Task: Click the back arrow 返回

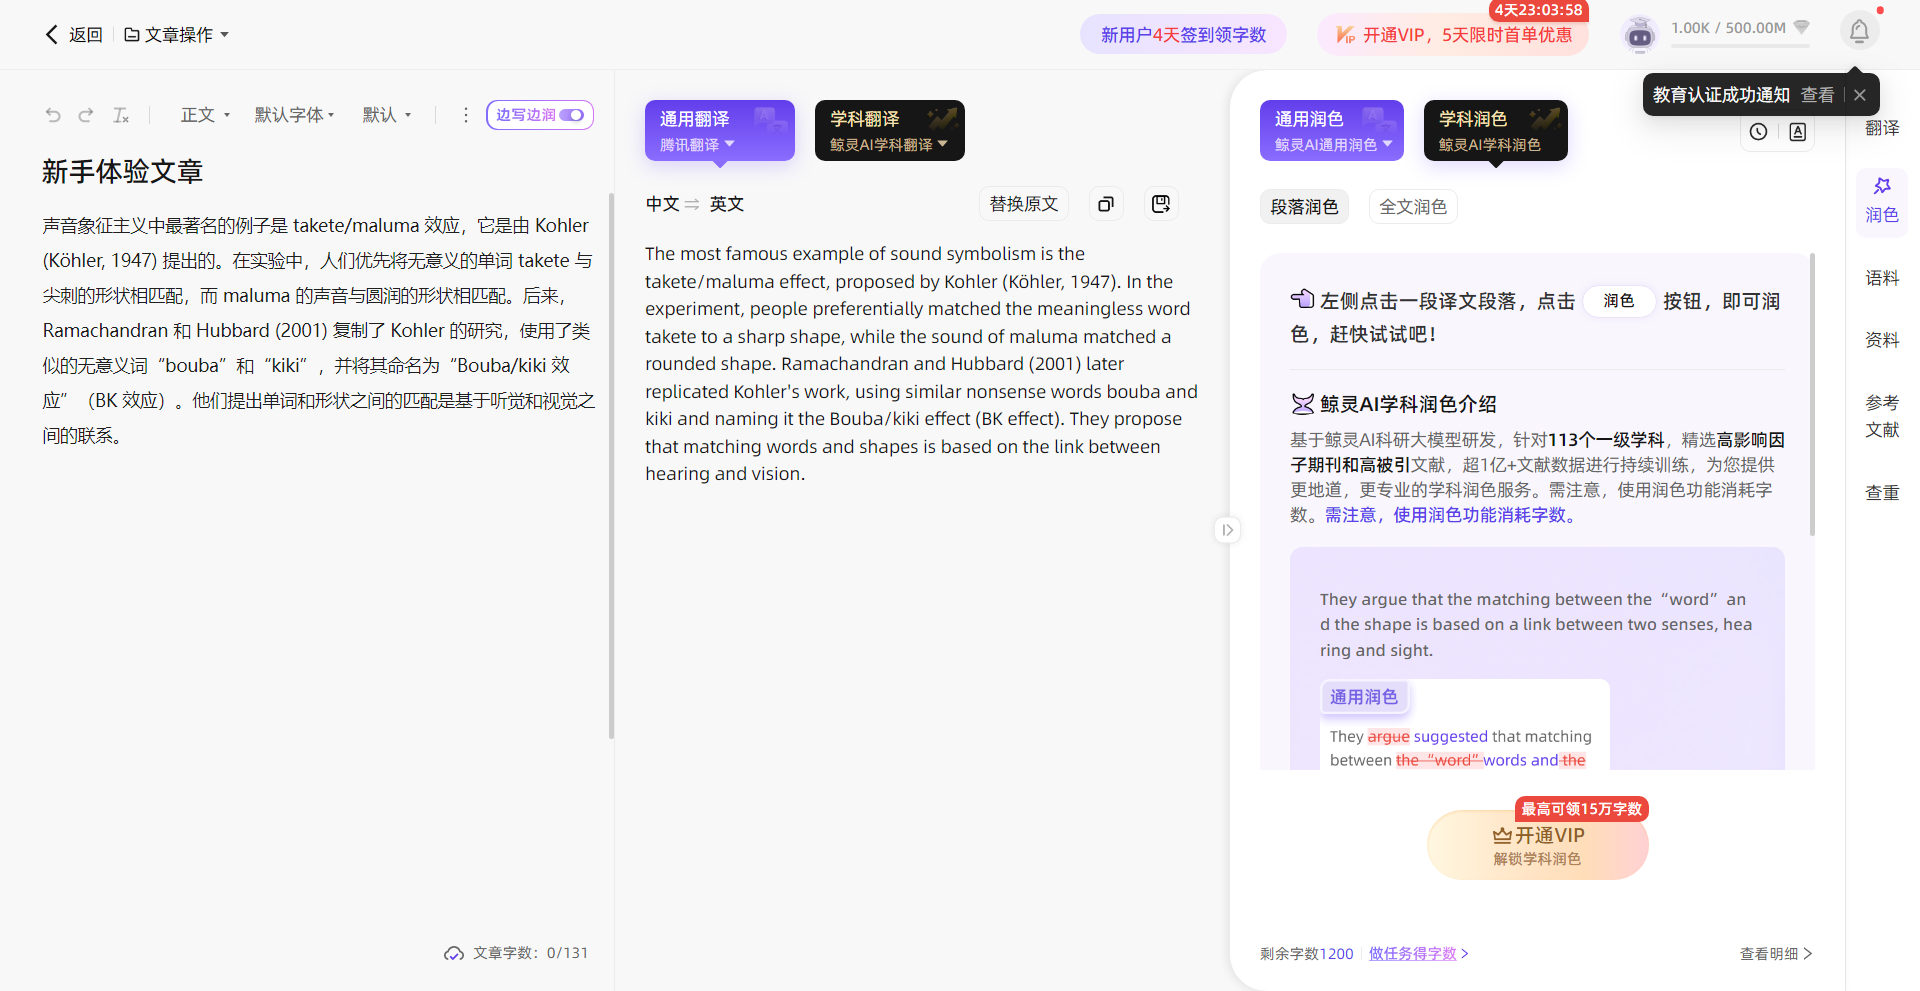Action: [73, 35]
